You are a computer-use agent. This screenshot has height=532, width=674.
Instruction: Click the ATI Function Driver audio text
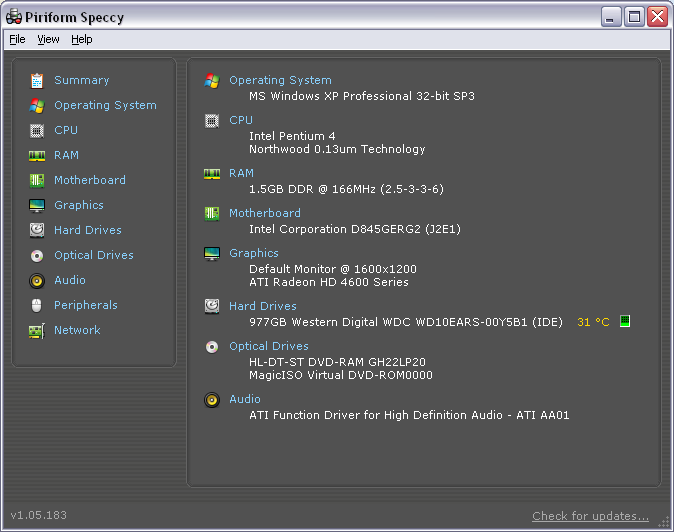tap(409, 415)
